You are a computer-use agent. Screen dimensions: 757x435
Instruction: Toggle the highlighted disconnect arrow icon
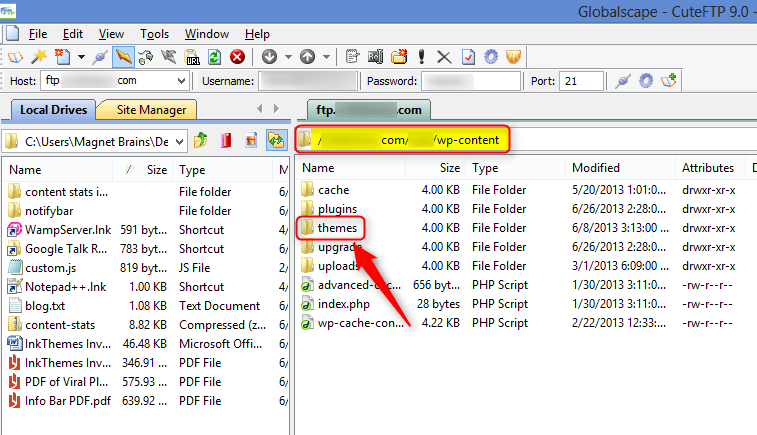123,57
